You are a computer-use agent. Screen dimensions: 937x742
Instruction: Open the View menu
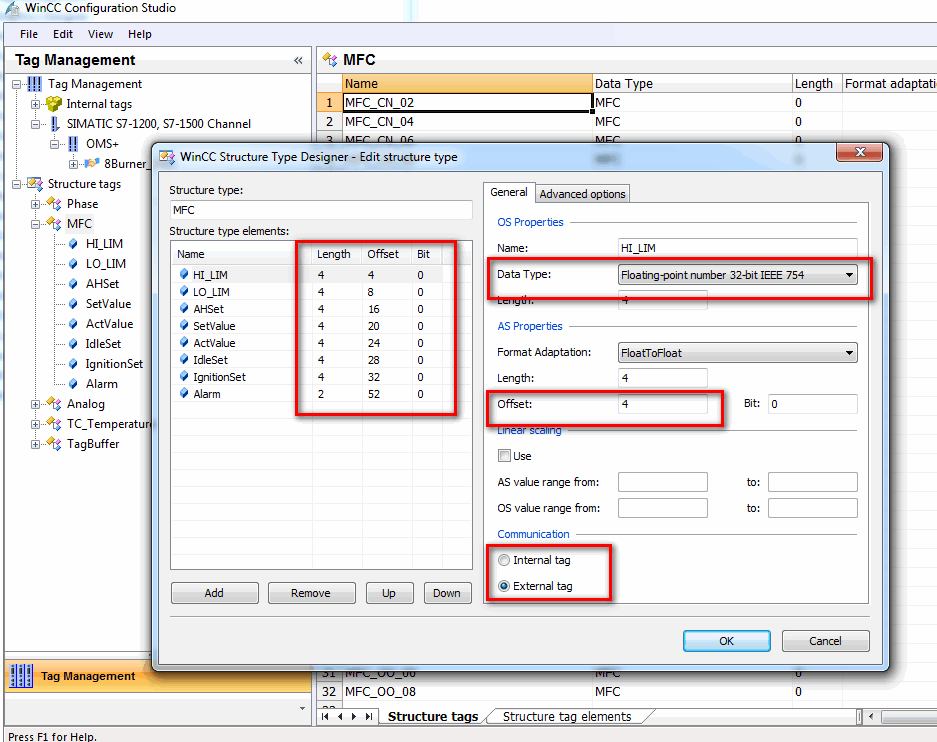click(100, 34)
